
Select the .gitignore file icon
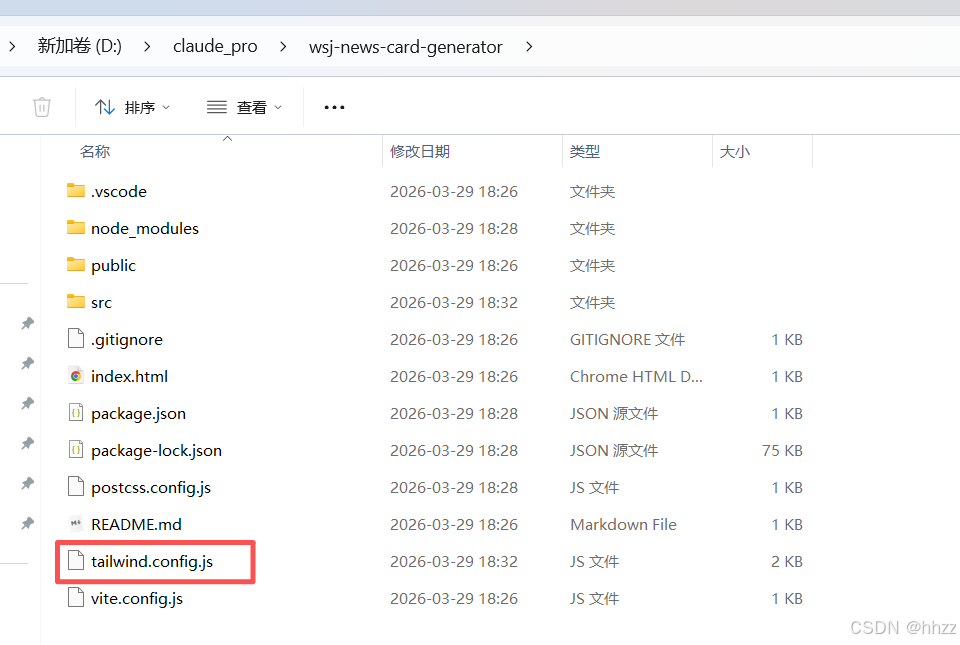pos(76,338)
